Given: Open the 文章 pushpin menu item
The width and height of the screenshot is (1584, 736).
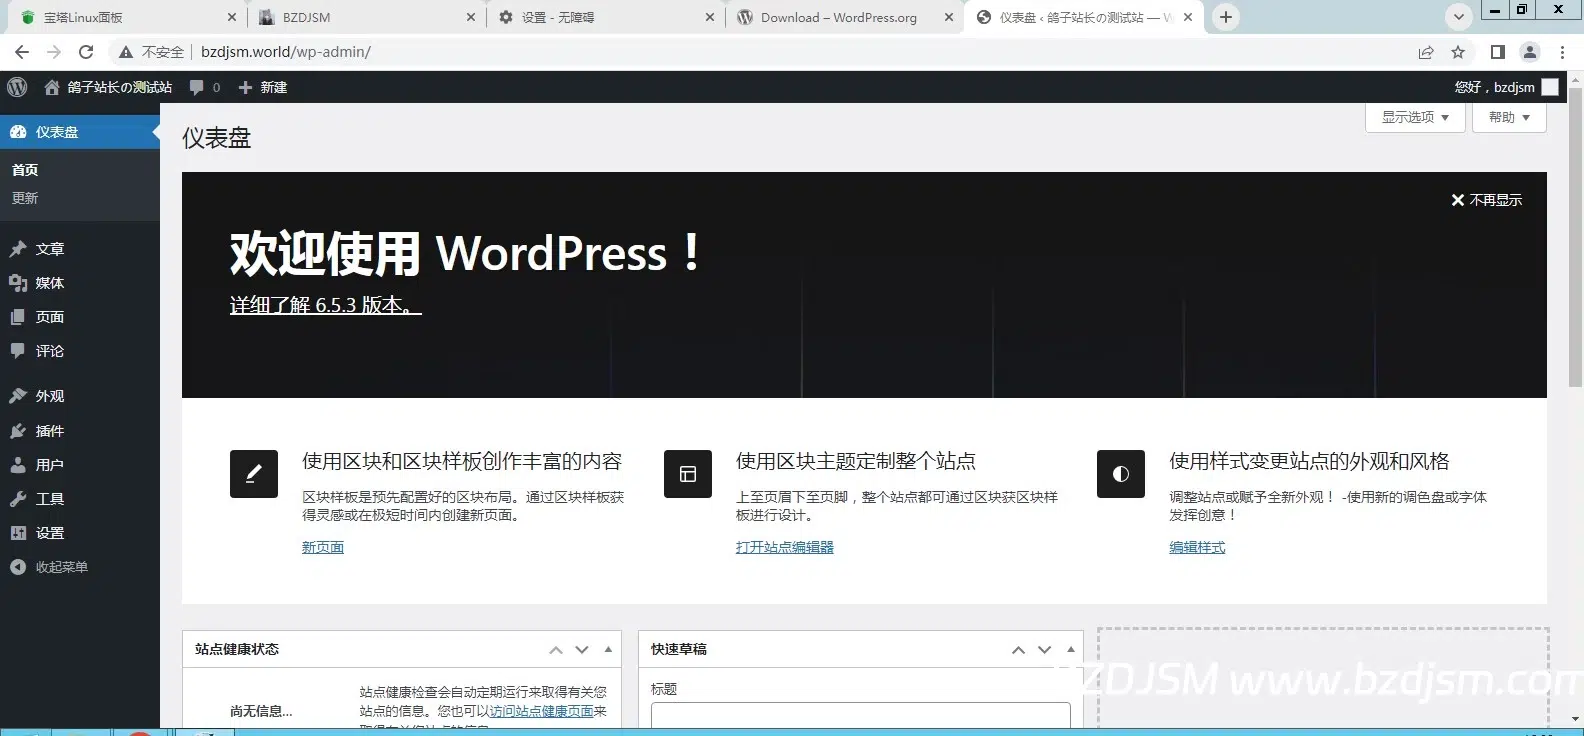Looking at the screenshot, I should [x=80, y=249].
